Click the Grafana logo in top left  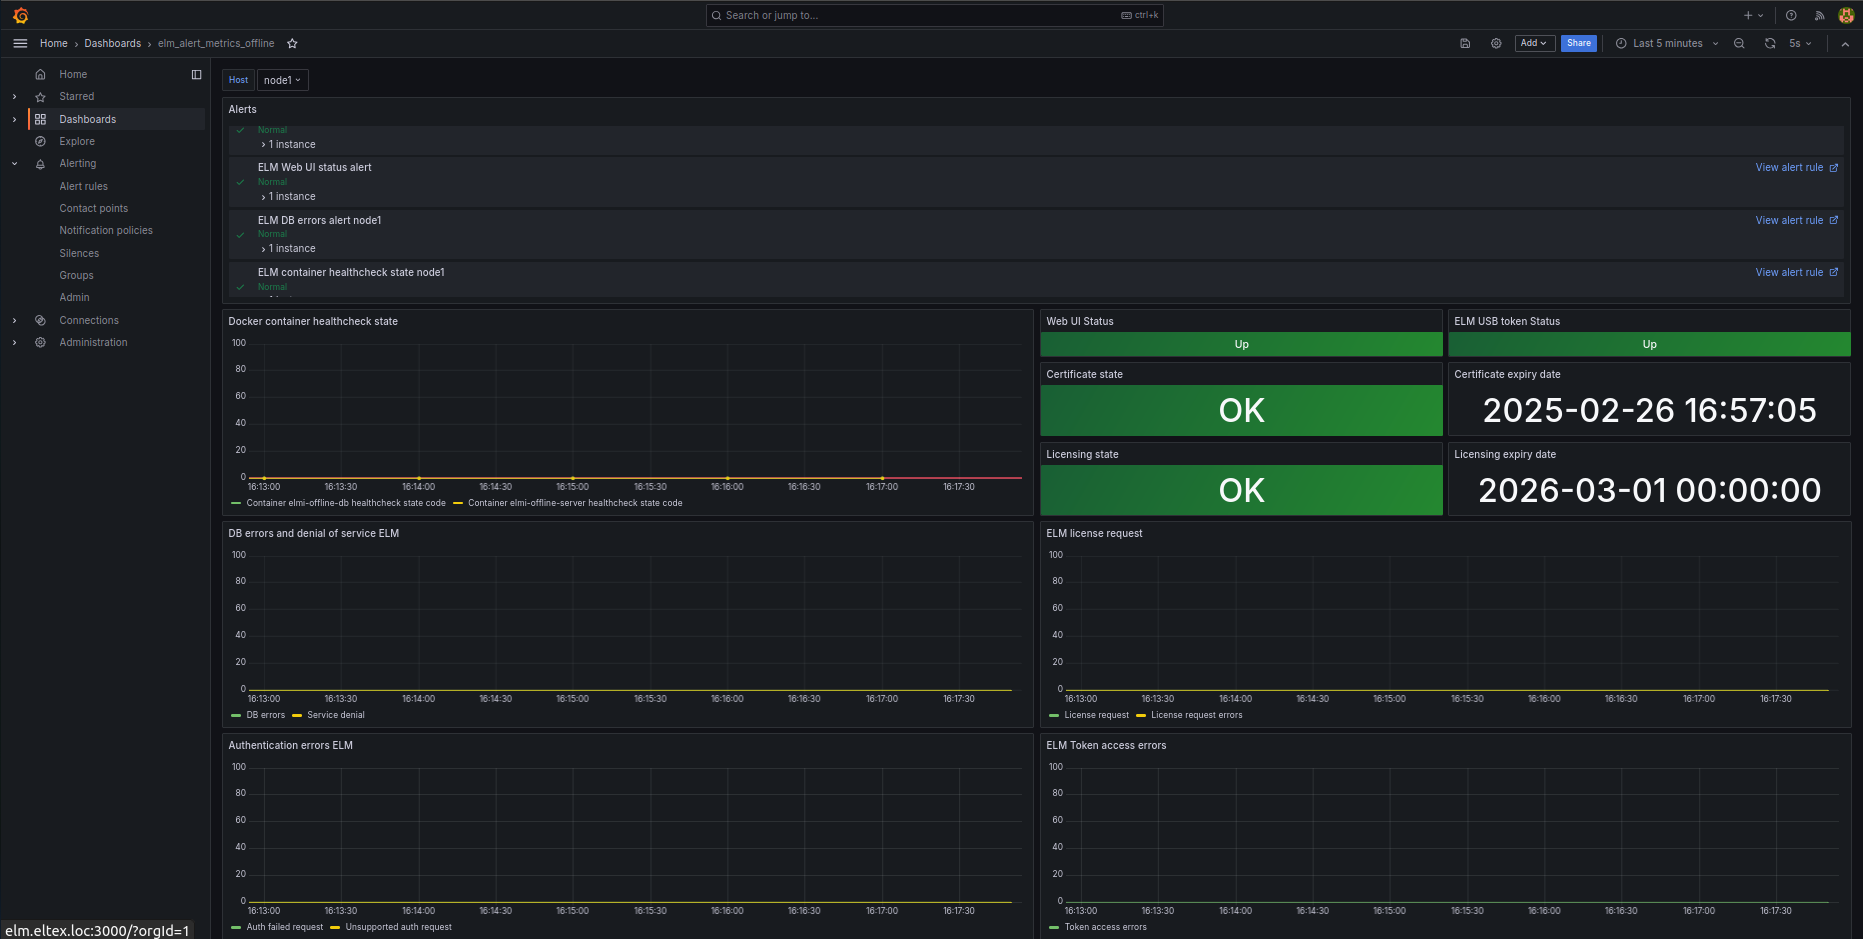click(20, 16)
